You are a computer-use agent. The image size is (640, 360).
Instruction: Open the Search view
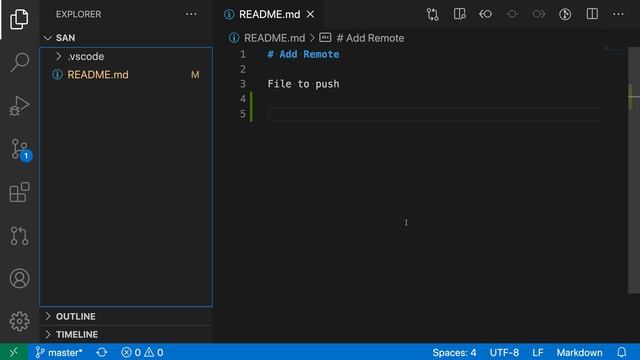(19, 62)
